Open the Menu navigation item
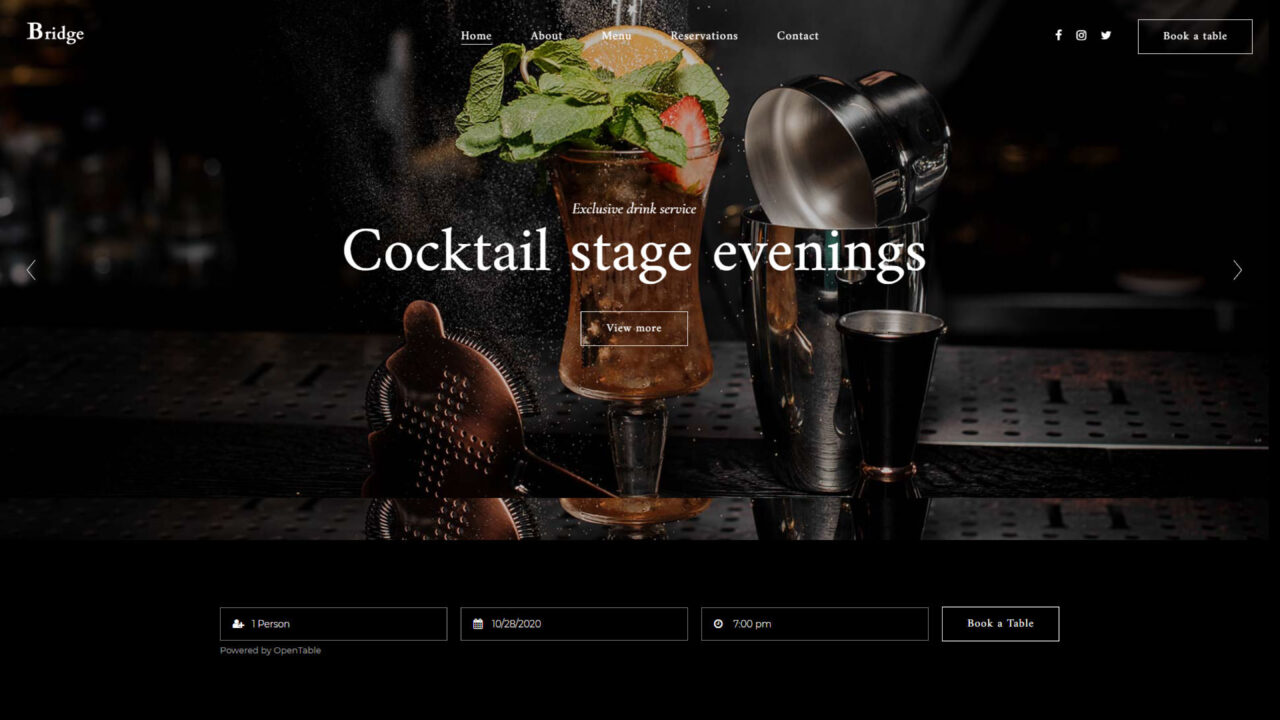Screen dimensions: 1280x720 point(616,36)
